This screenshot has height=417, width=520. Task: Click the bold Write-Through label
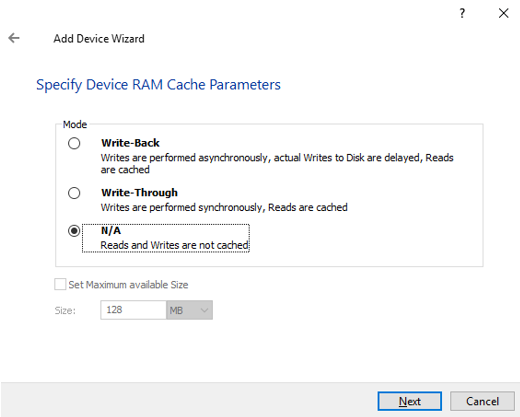[x=139, y=193]
